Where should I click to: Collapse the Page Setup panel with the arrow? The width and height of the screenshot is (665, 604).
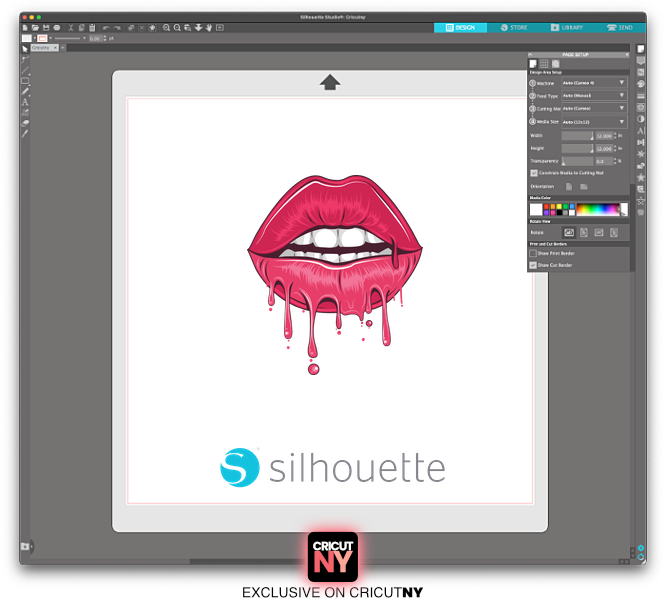point(530,55)
